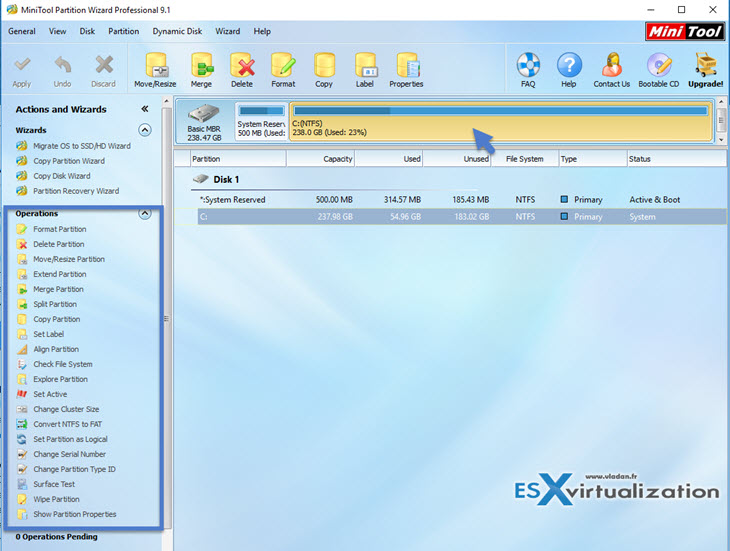Click Set Label in Operations

tap(40, 334)
